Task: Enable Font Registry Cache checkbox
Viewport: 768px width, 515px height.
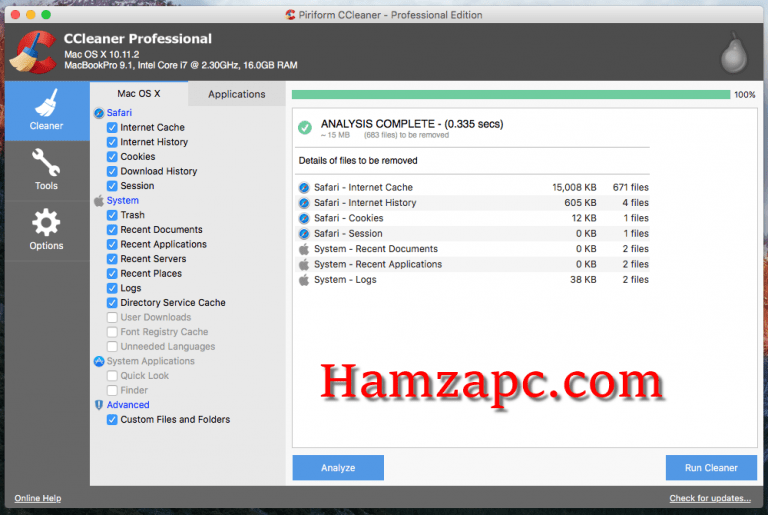Action: click(112, 332)
